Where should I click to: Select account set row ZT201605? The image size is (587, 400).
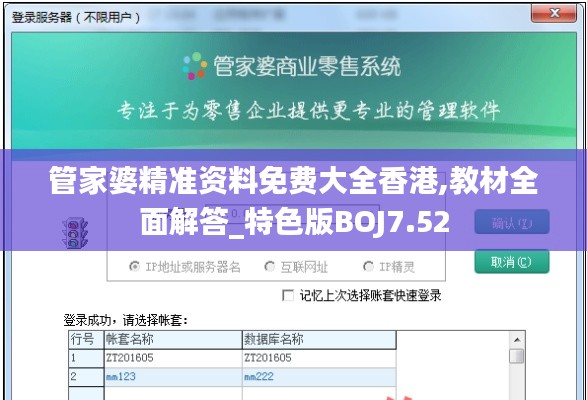(x=232, y=358)
